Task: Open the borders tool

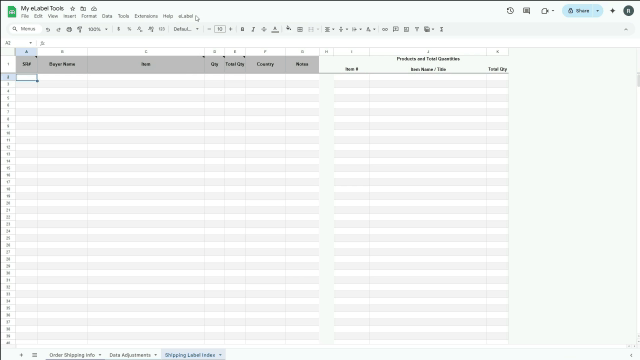Action: 300,29
